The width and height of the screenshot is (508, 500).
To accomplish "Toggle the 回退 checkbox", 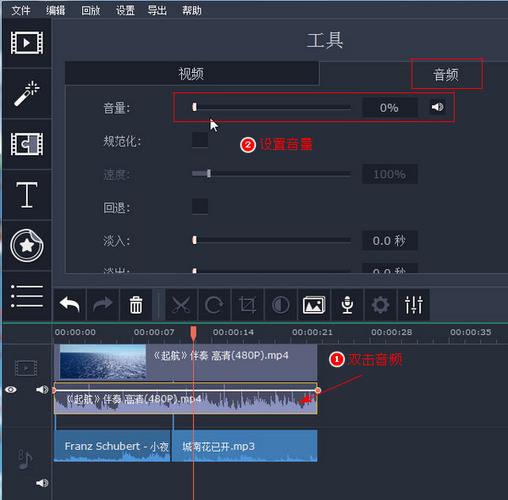I will pyautogui.click(x=200, y=207).
